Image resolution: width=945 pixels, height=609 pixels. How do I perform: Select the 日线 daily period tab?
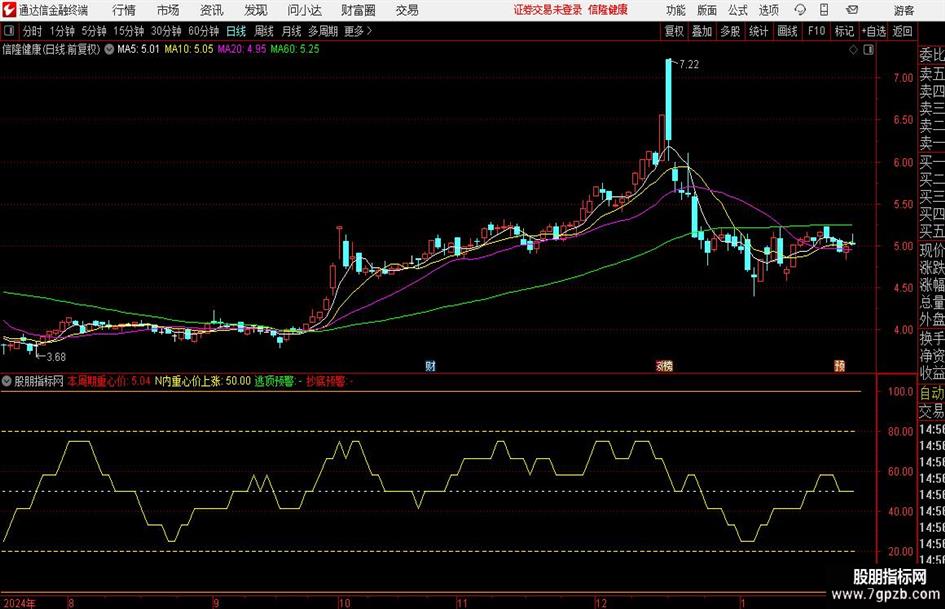[236, 31]
